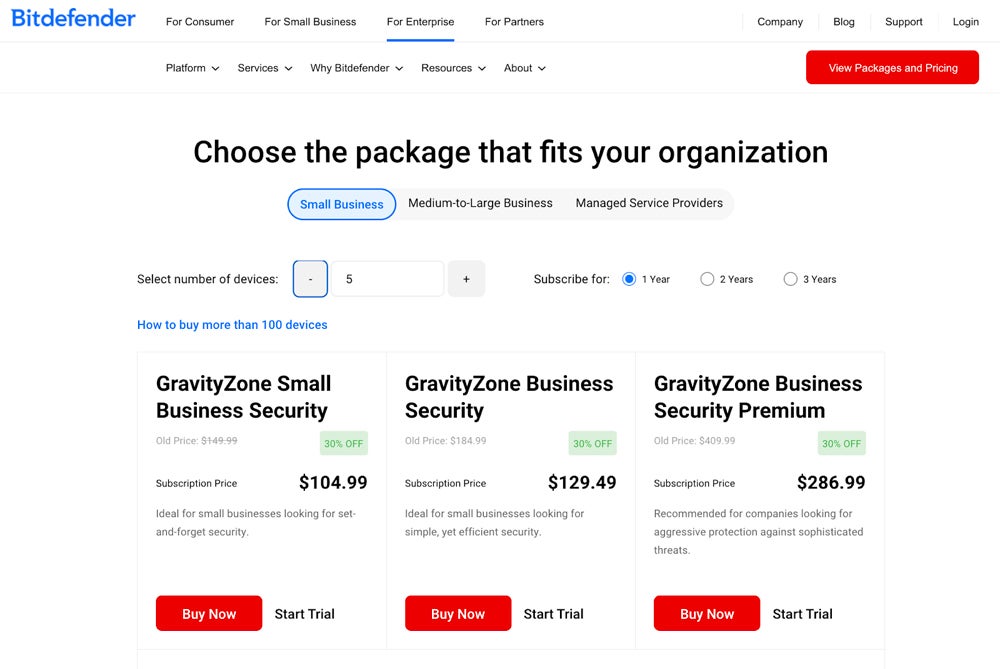This screenshot has height=669, width=1000.
Task: Click the Bitdefender logo
Action: [x=73, y=19]
